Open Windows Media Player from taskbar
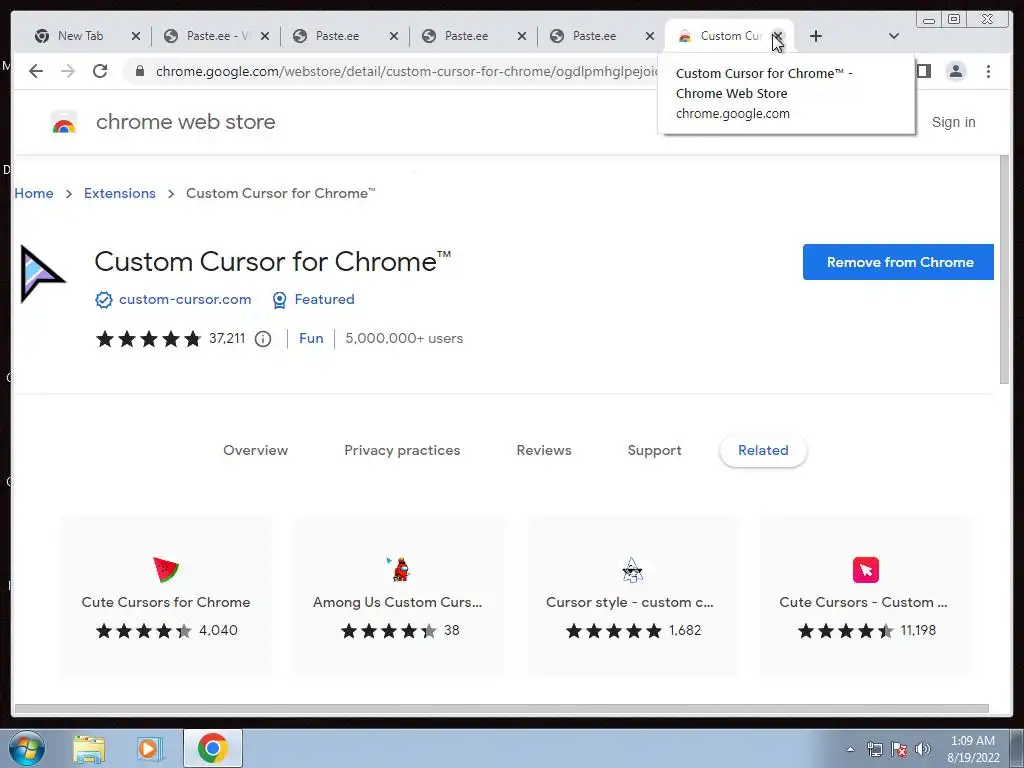The image size is (1024, 768). coord(150,748)
